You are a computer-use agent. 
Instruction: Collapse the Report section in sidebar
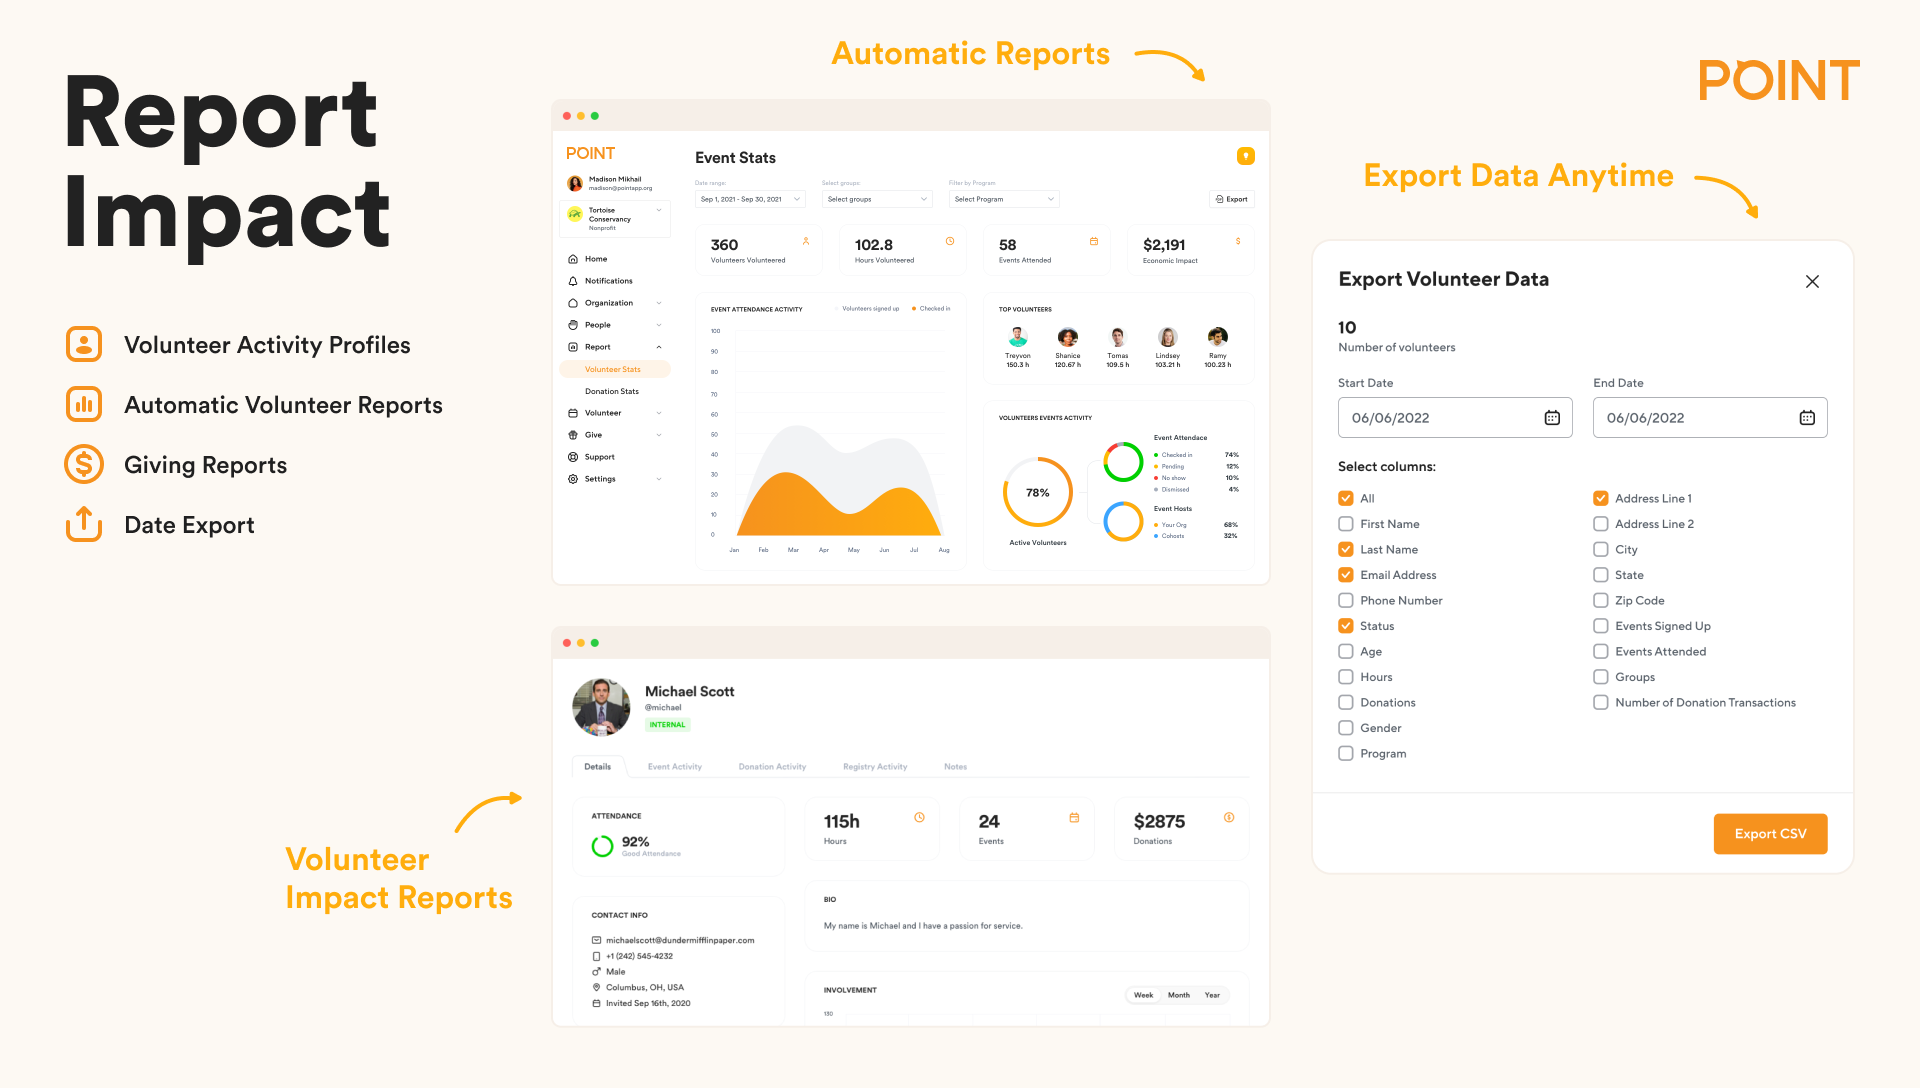click(657, 346)
